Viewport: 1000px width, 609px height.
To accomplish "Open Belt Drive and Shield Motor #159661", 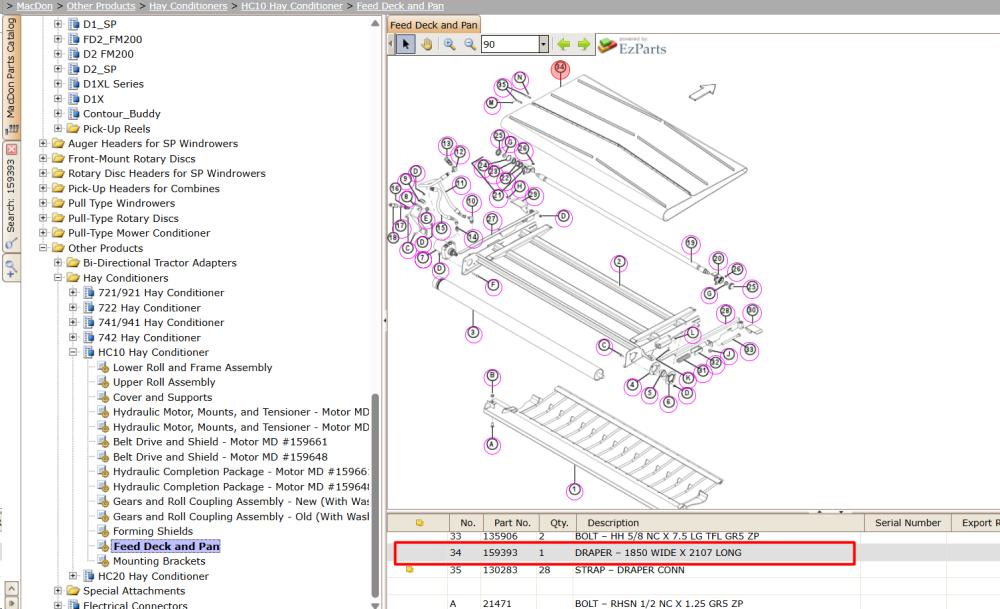I will point(220,442).
